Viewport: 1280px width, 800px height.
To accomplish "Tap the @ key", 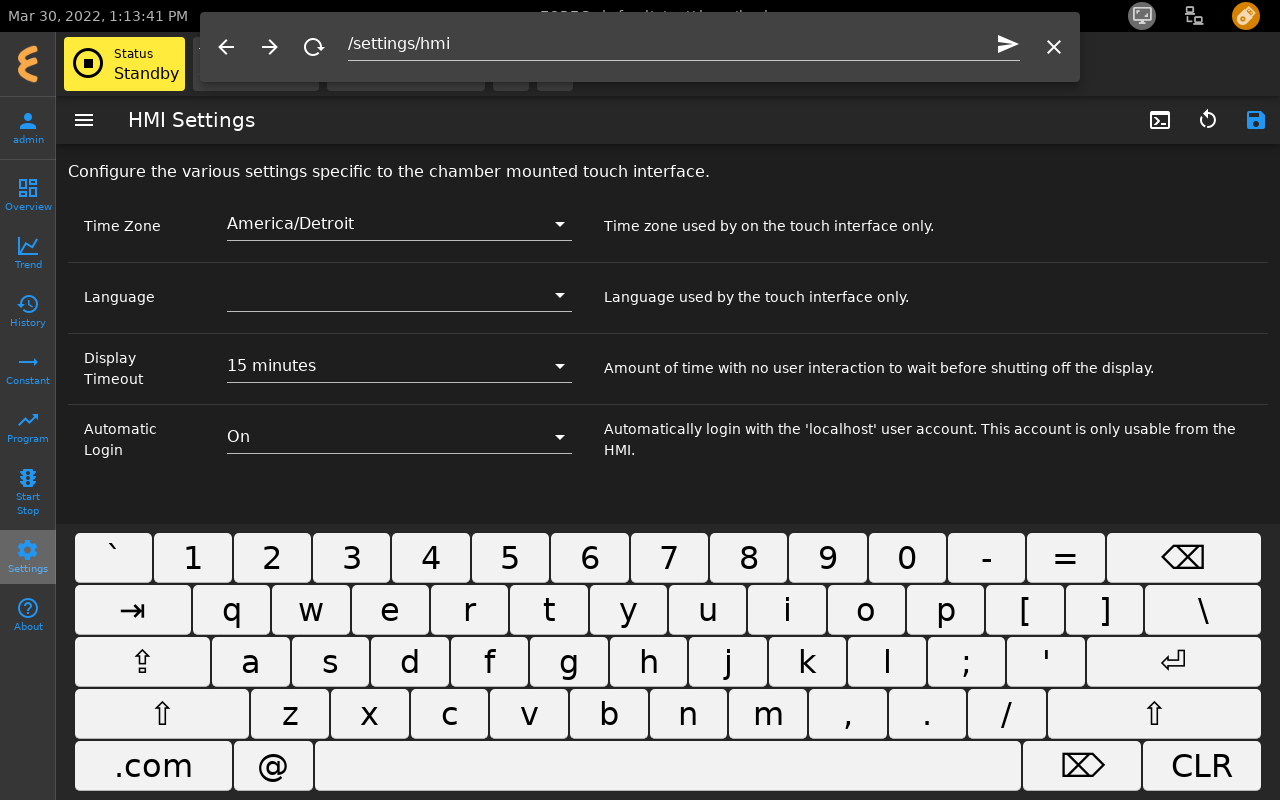I will (x=273, y=766).
